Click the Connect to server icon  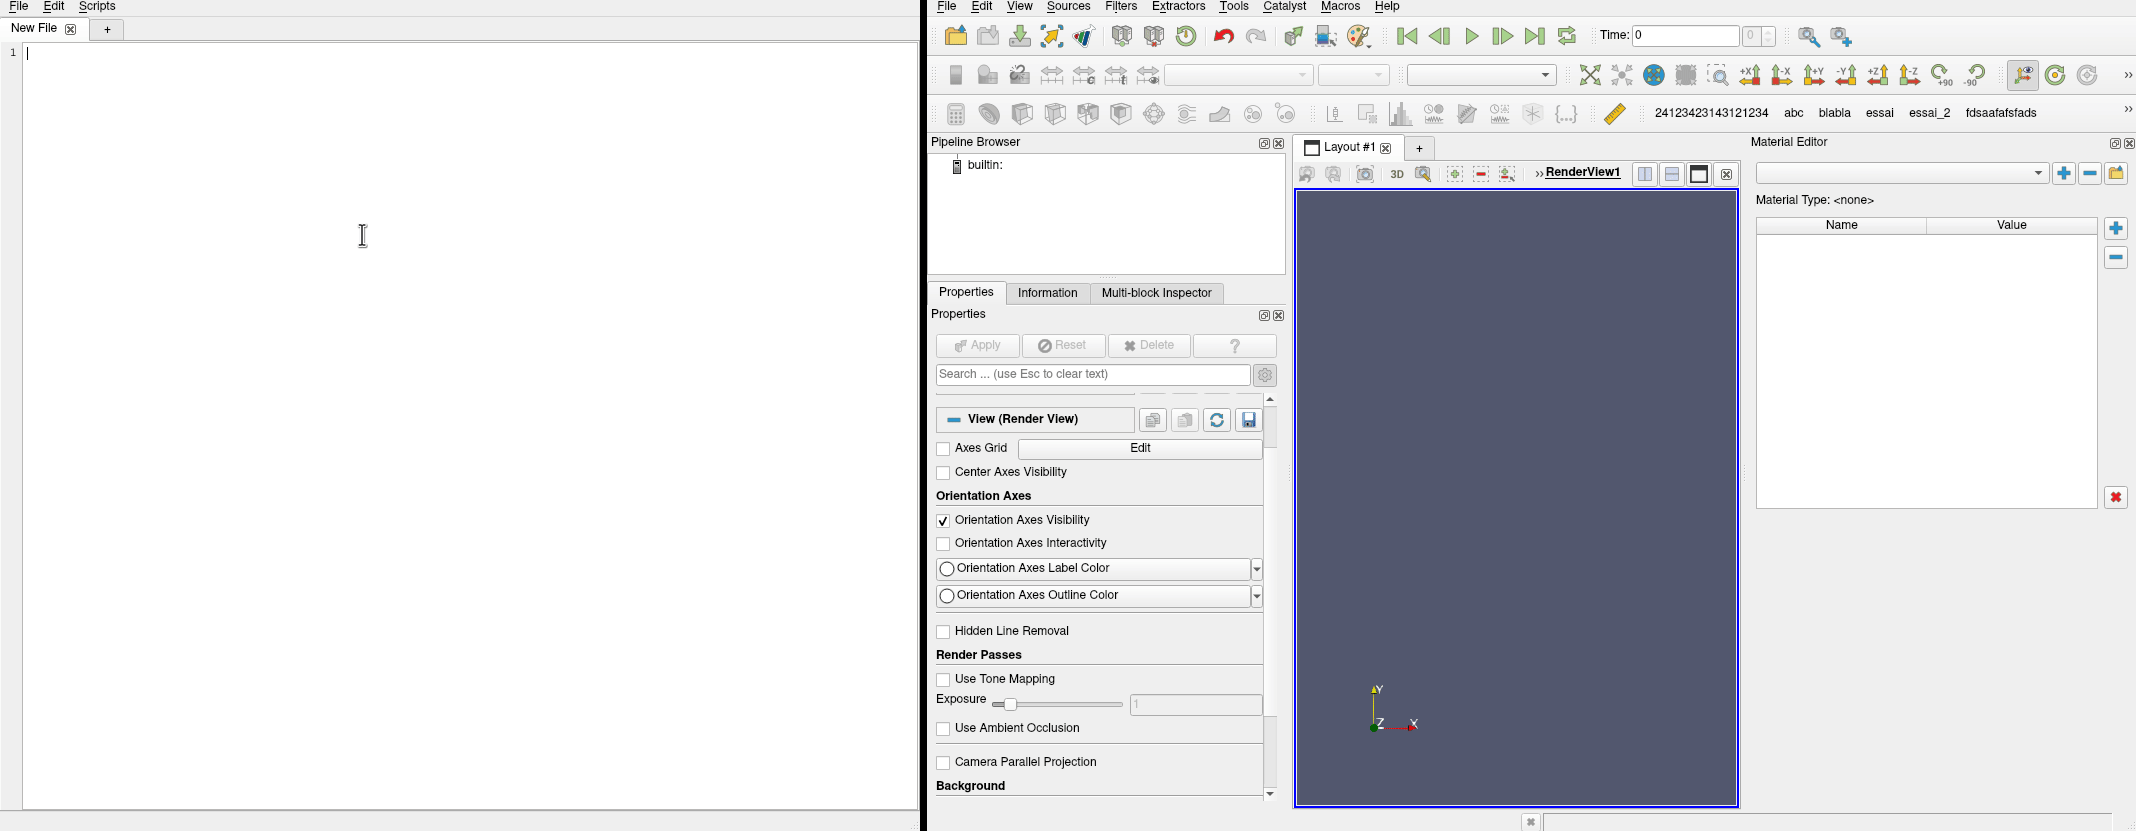1122,37
